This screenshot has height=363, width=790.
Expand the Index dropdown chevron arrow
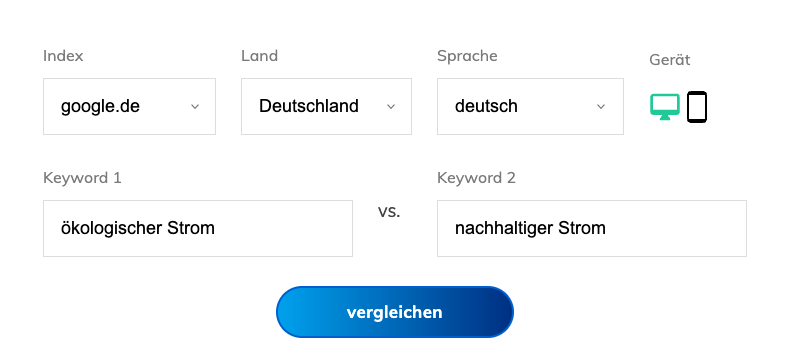(x=195, y=106)
